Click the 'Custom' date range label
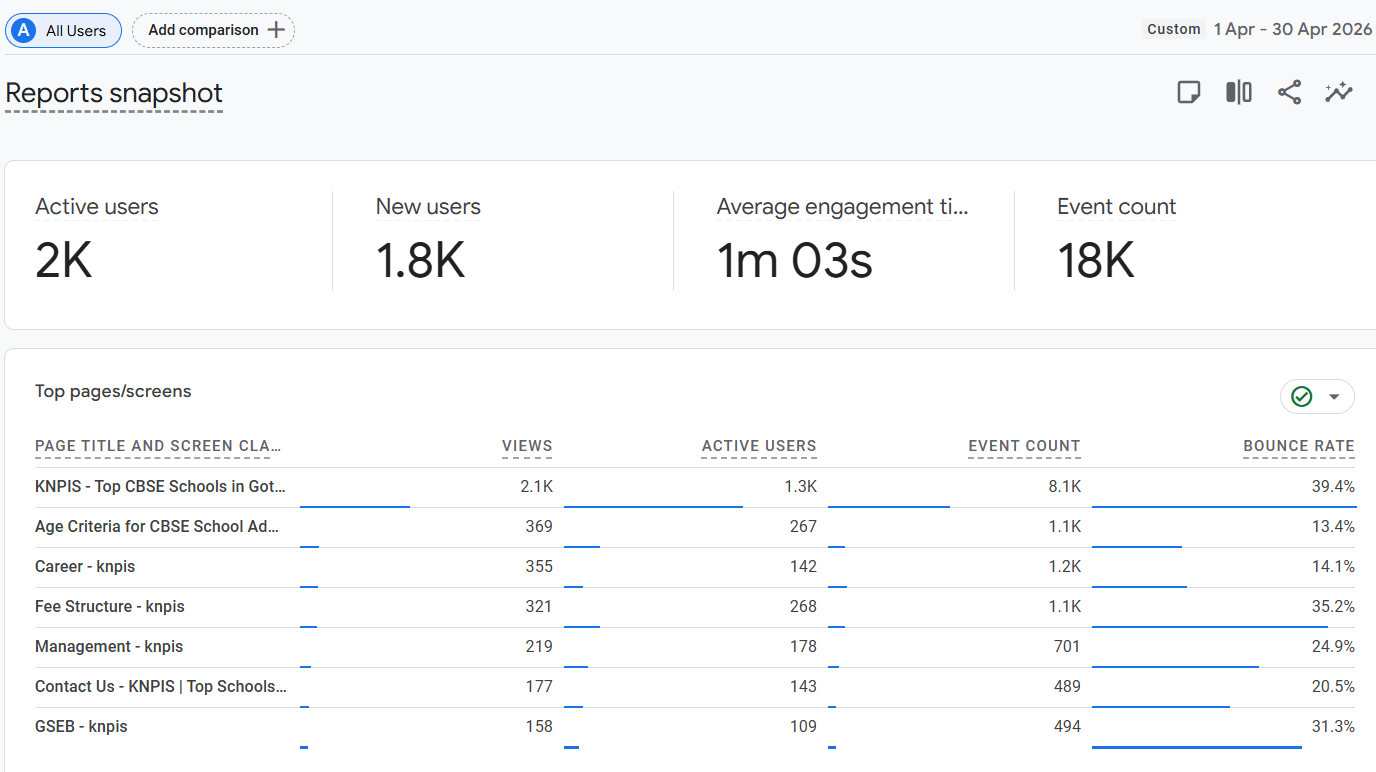1376x772 pixels. (x=1174, y=29)
